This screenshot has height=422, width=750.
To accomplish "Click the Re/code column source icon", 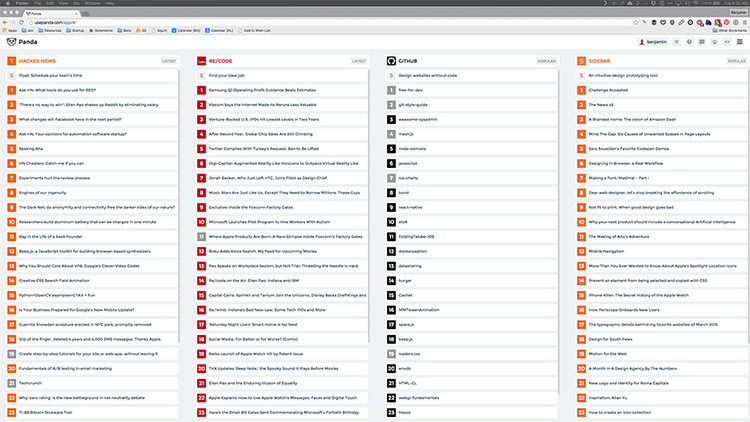I will (201, 61).
